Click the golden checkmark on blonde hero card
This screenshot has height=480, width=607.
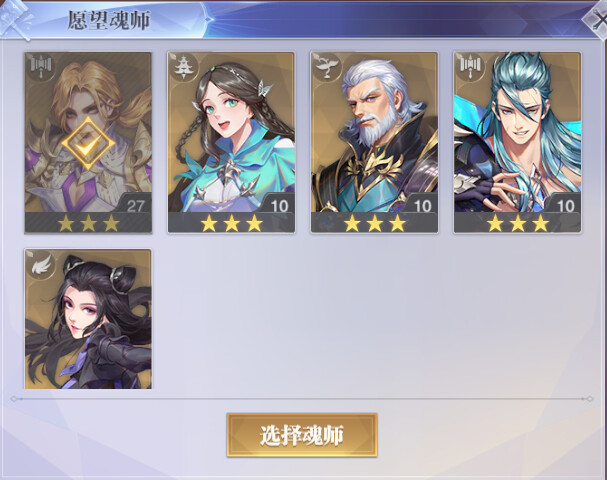pyautogui.click(x=88, y=143)
